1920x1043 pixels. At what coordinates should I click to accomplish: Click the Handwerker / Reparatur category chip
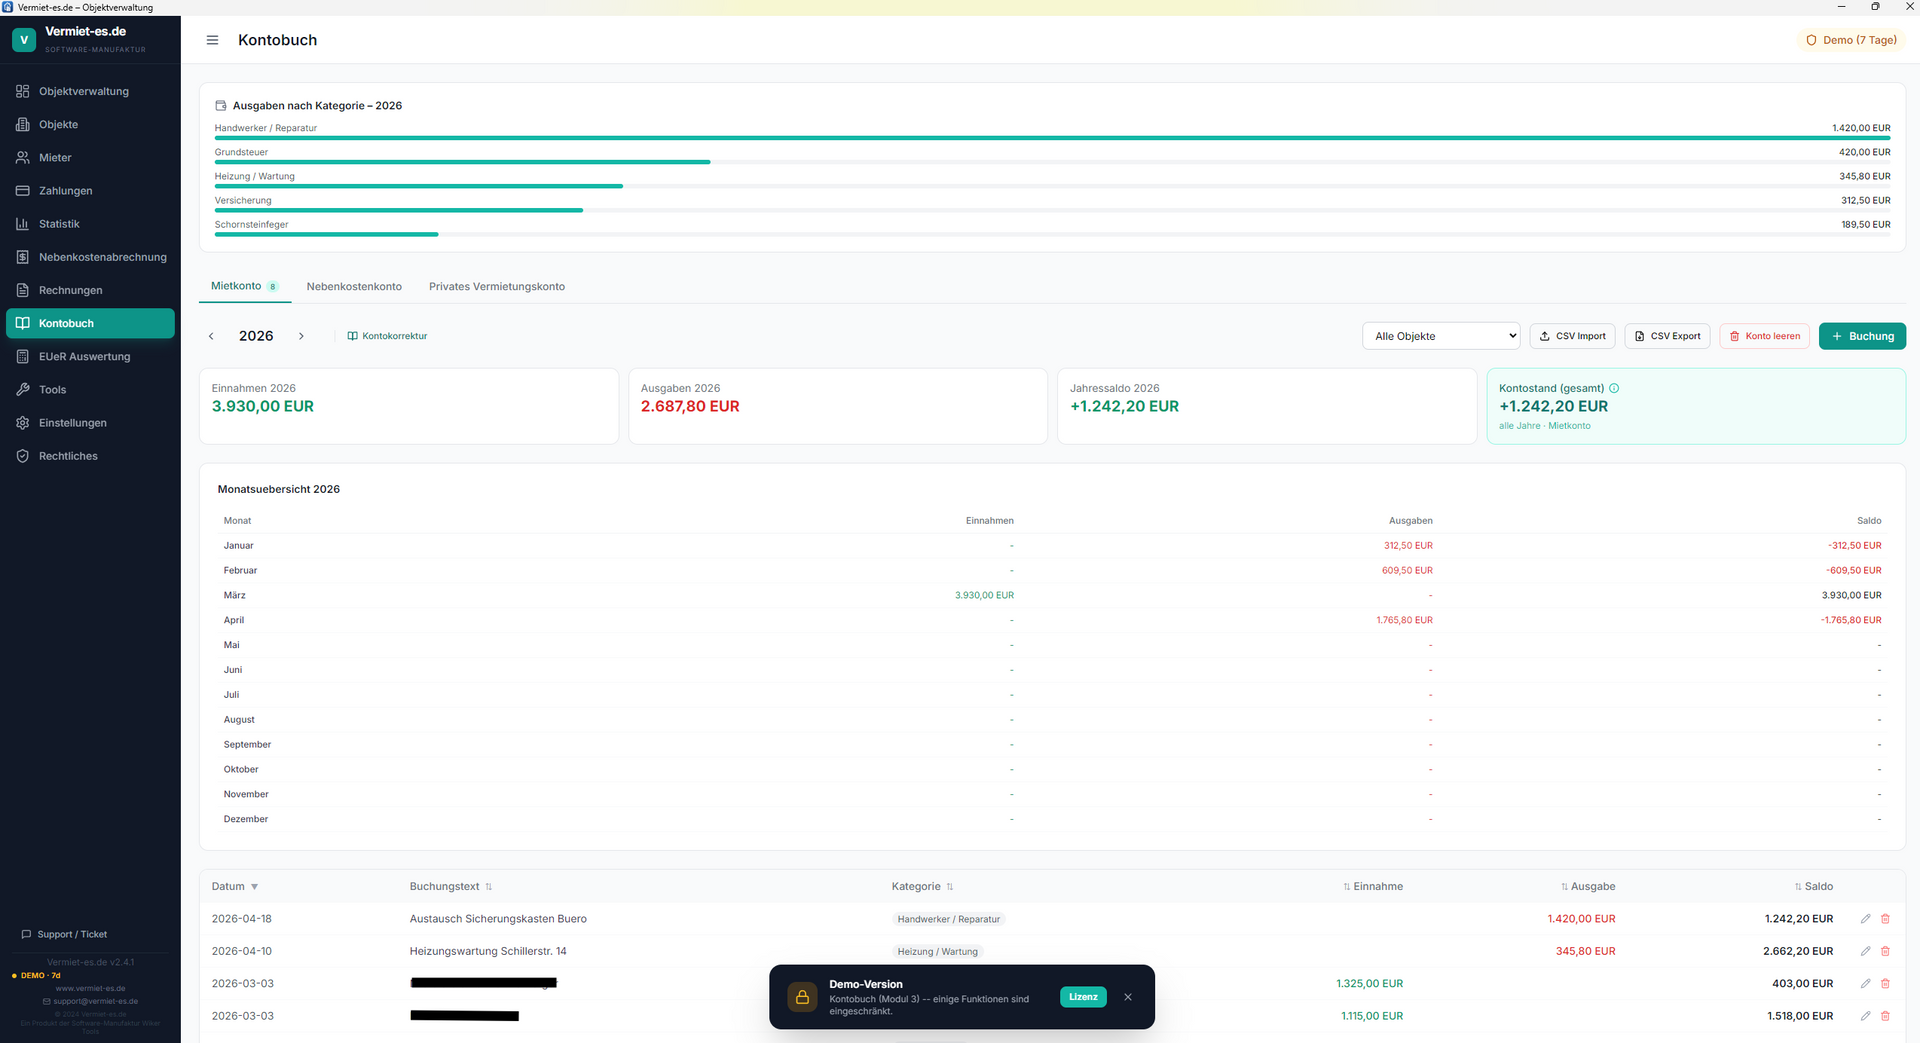pos(948,919)
